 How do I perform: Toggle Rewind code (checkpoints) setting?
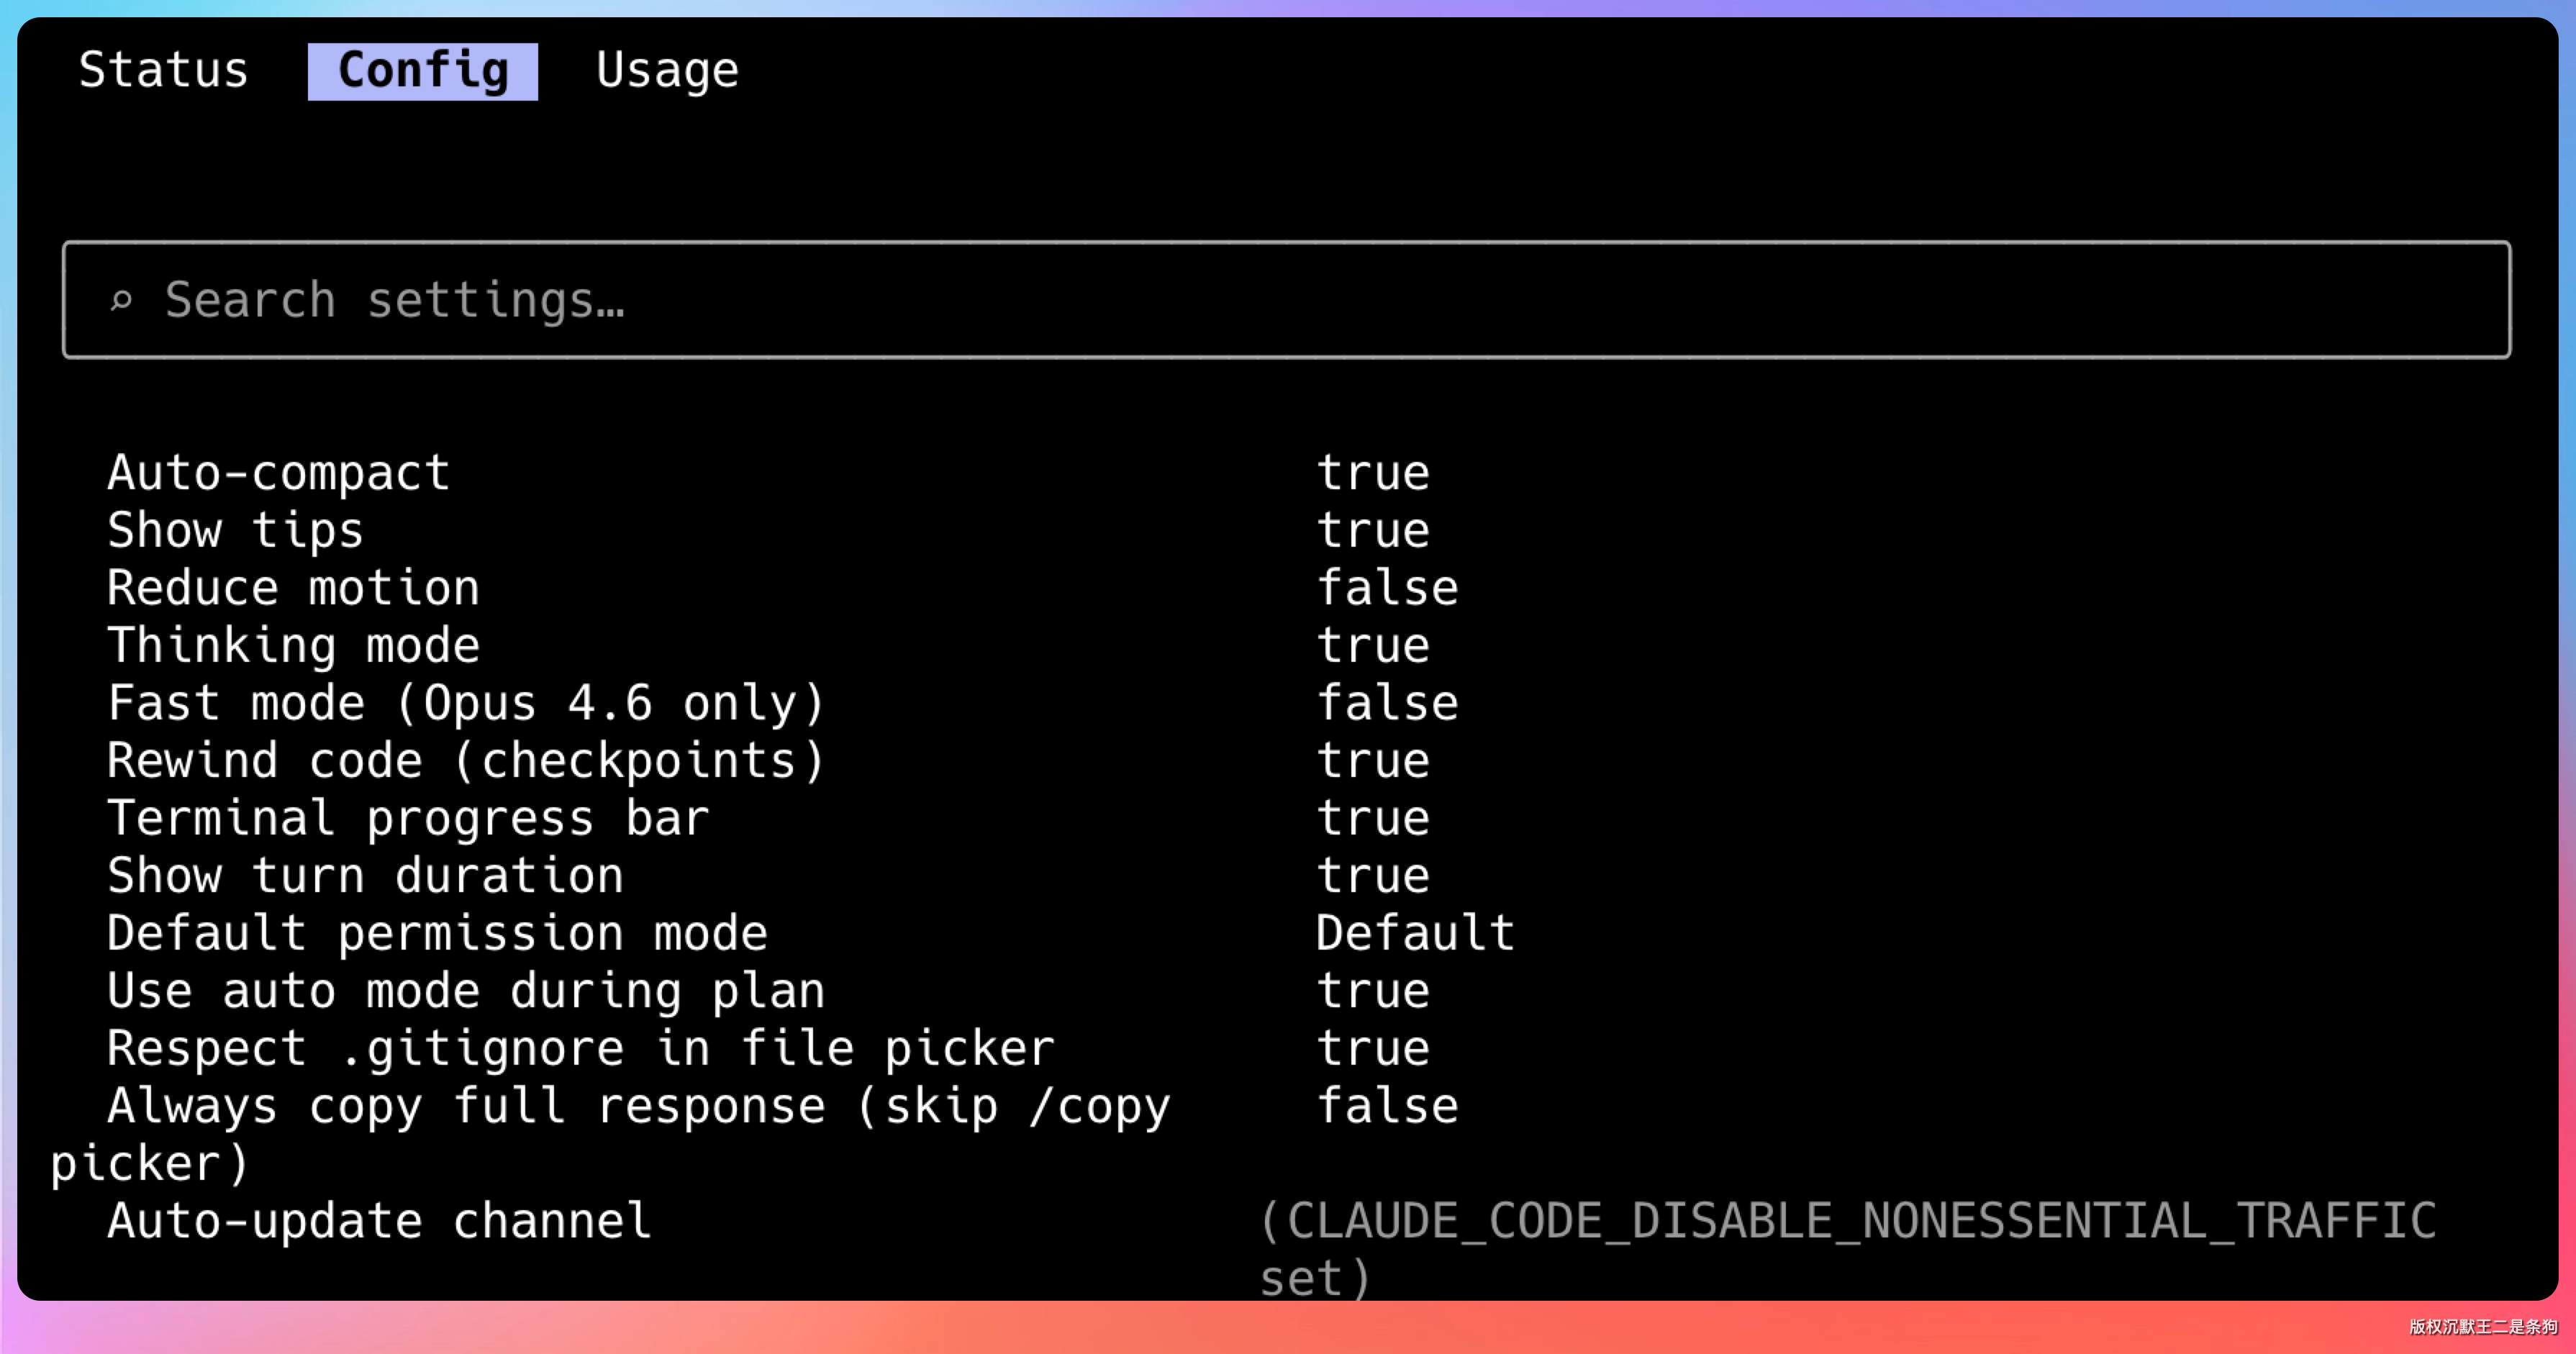click(1372, 761)
